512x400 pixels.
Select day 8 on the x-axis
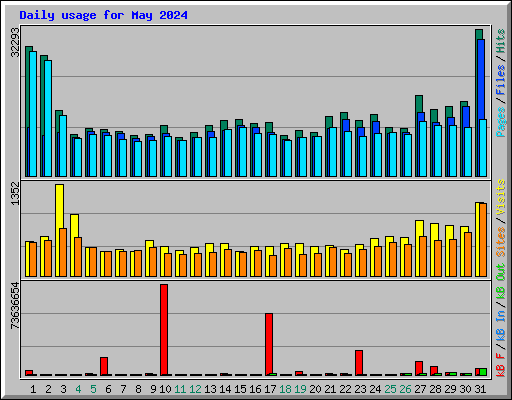[x=138, y=389]
